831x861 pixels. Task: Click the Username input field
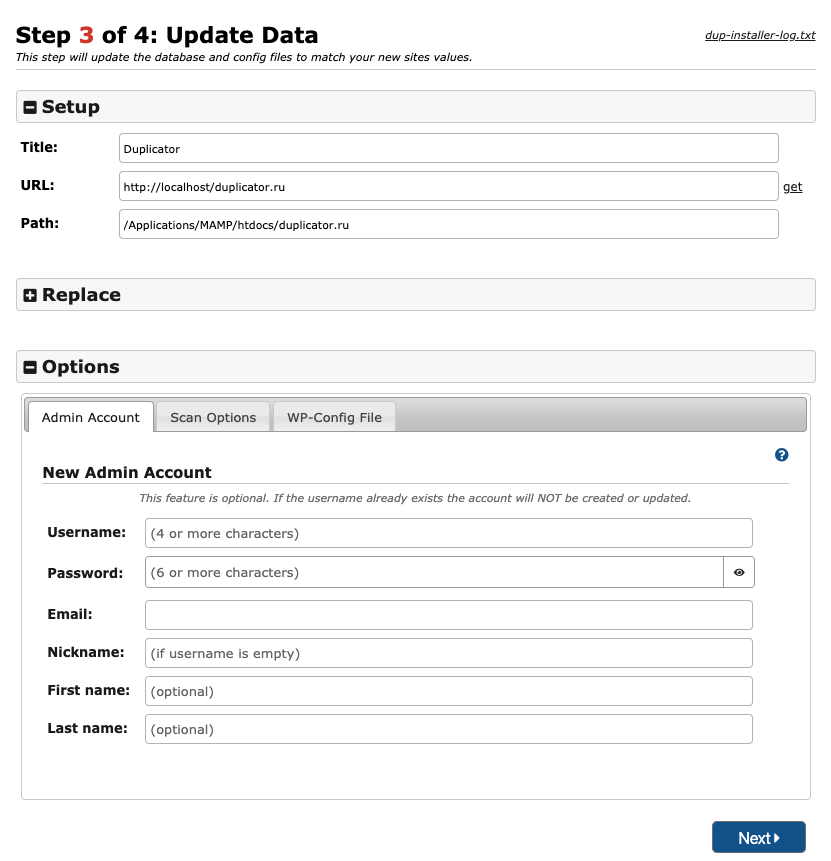448,534
